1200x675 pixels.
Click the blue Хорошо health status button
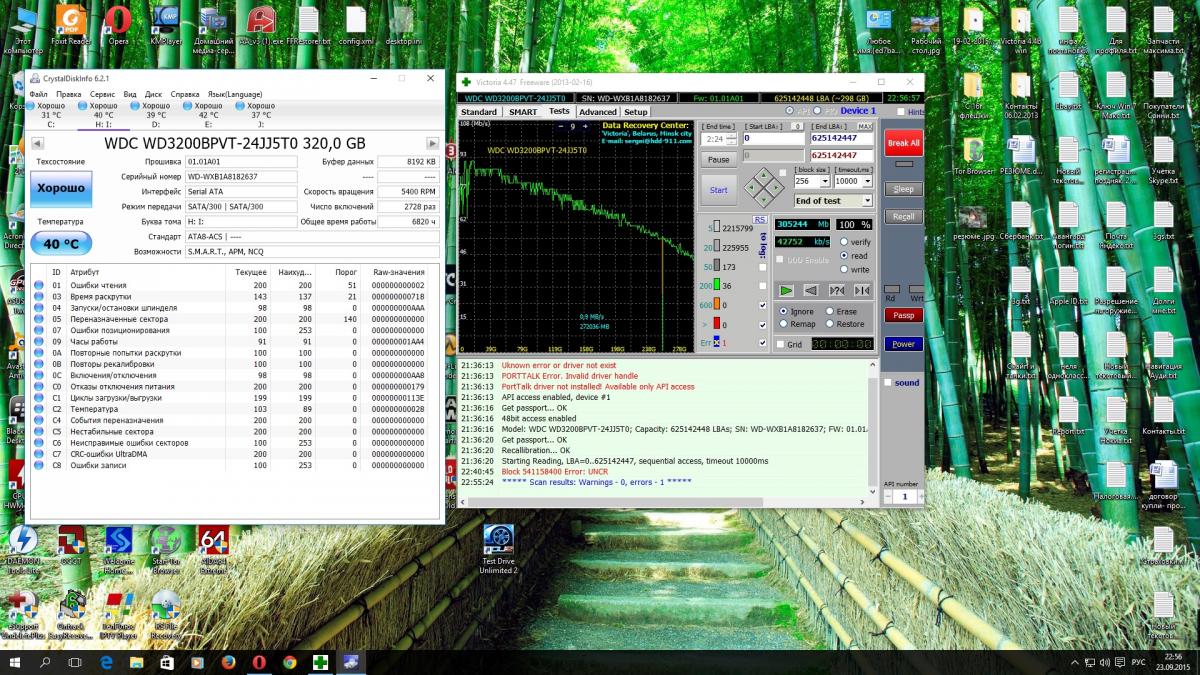click(61, 187)
